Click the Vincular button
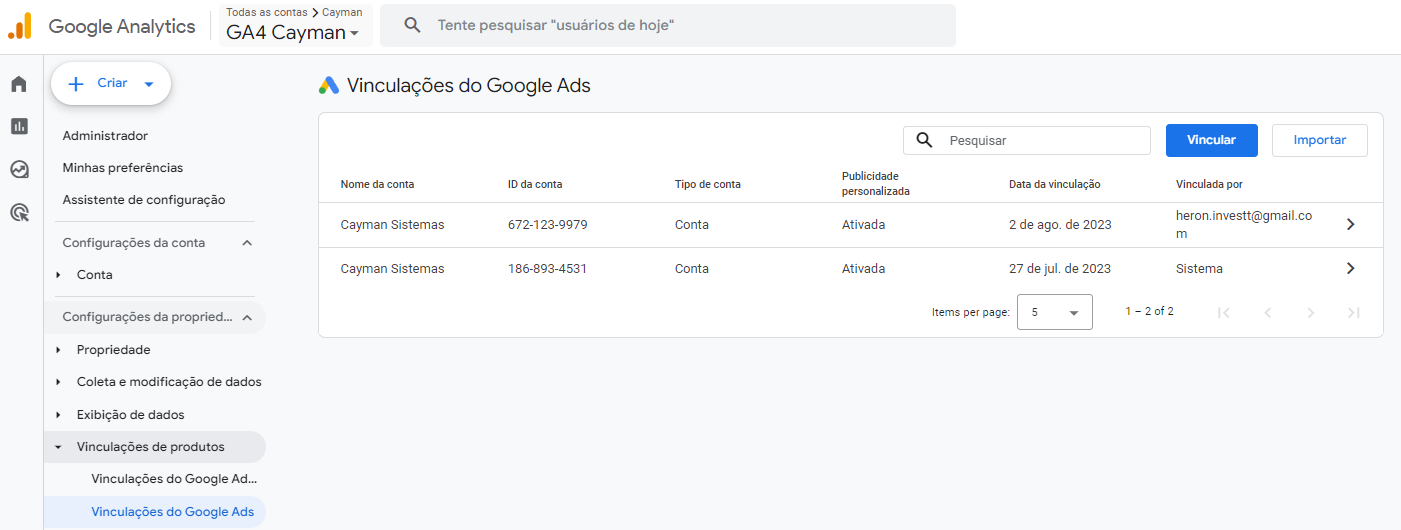 pyautogui.click(x=1212, y=140)
